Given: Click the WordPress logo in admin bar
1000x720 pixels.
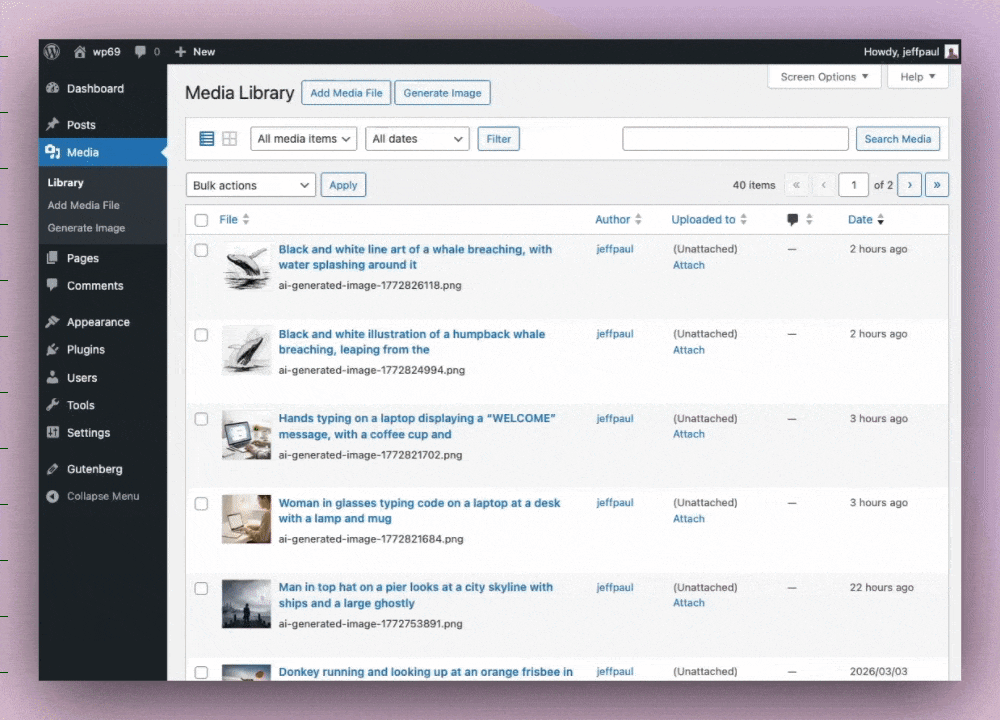Looking at the screenshot, I should (51, 51).
